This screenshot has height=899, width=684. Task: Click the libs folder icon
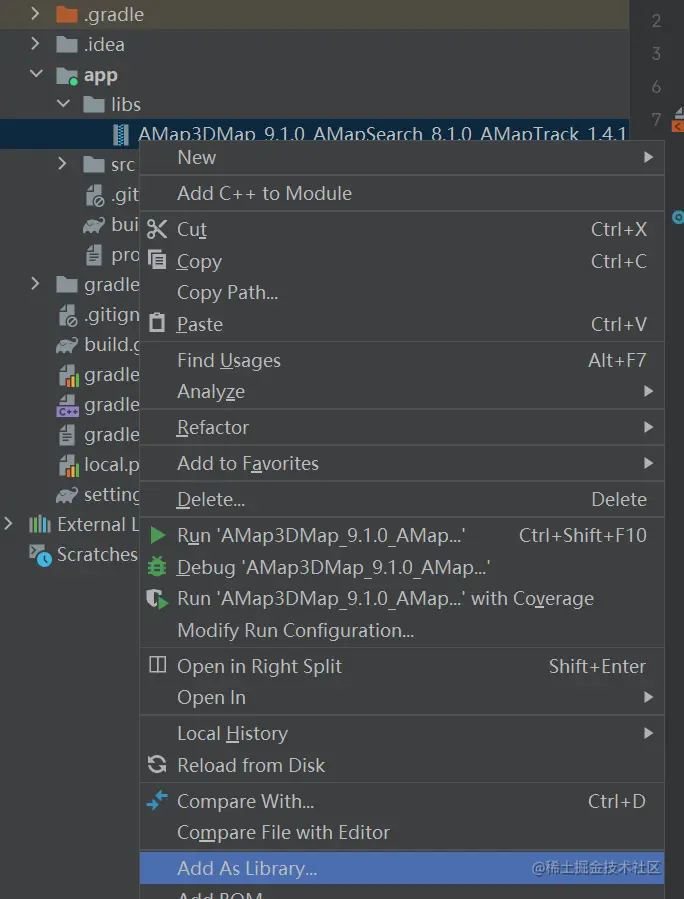tap(94, 105)
